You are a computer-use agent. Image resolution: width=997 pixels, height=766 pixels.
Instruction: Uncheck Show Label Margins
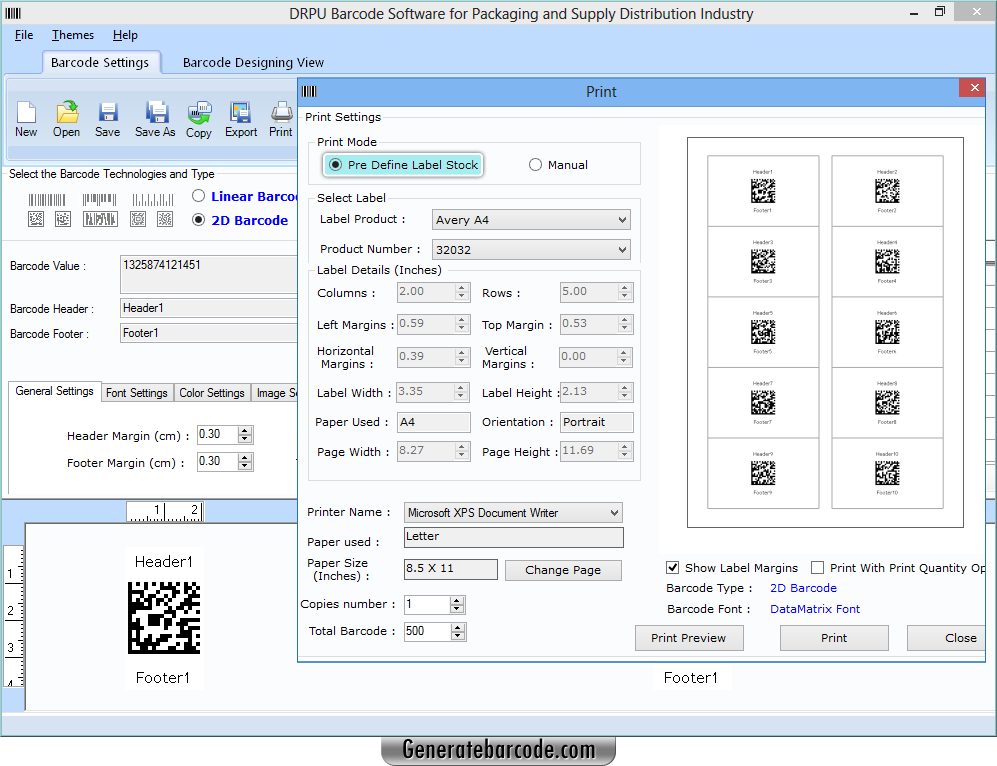[x=673, y=567]
